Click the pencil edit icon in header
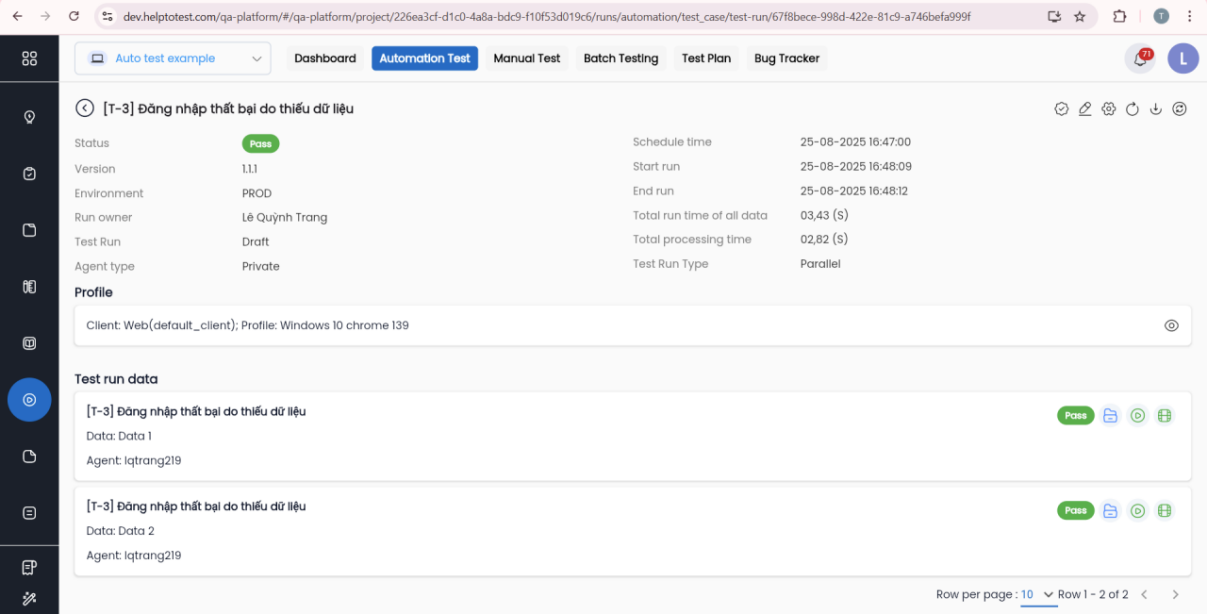The height and width of the screenshot is (614, 1207). point(1085,109)
